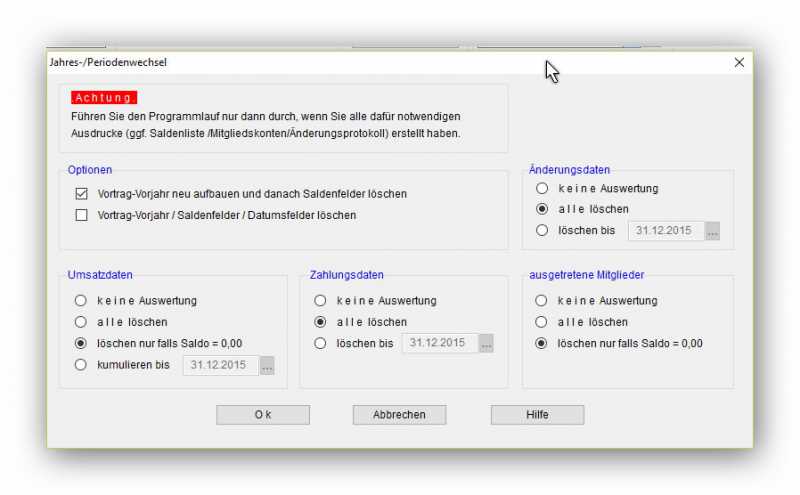Select 'alle löschen' under Änderungsdaten
Image resolution: width=800 pixels, height=495 pixels.
(542, 209)
